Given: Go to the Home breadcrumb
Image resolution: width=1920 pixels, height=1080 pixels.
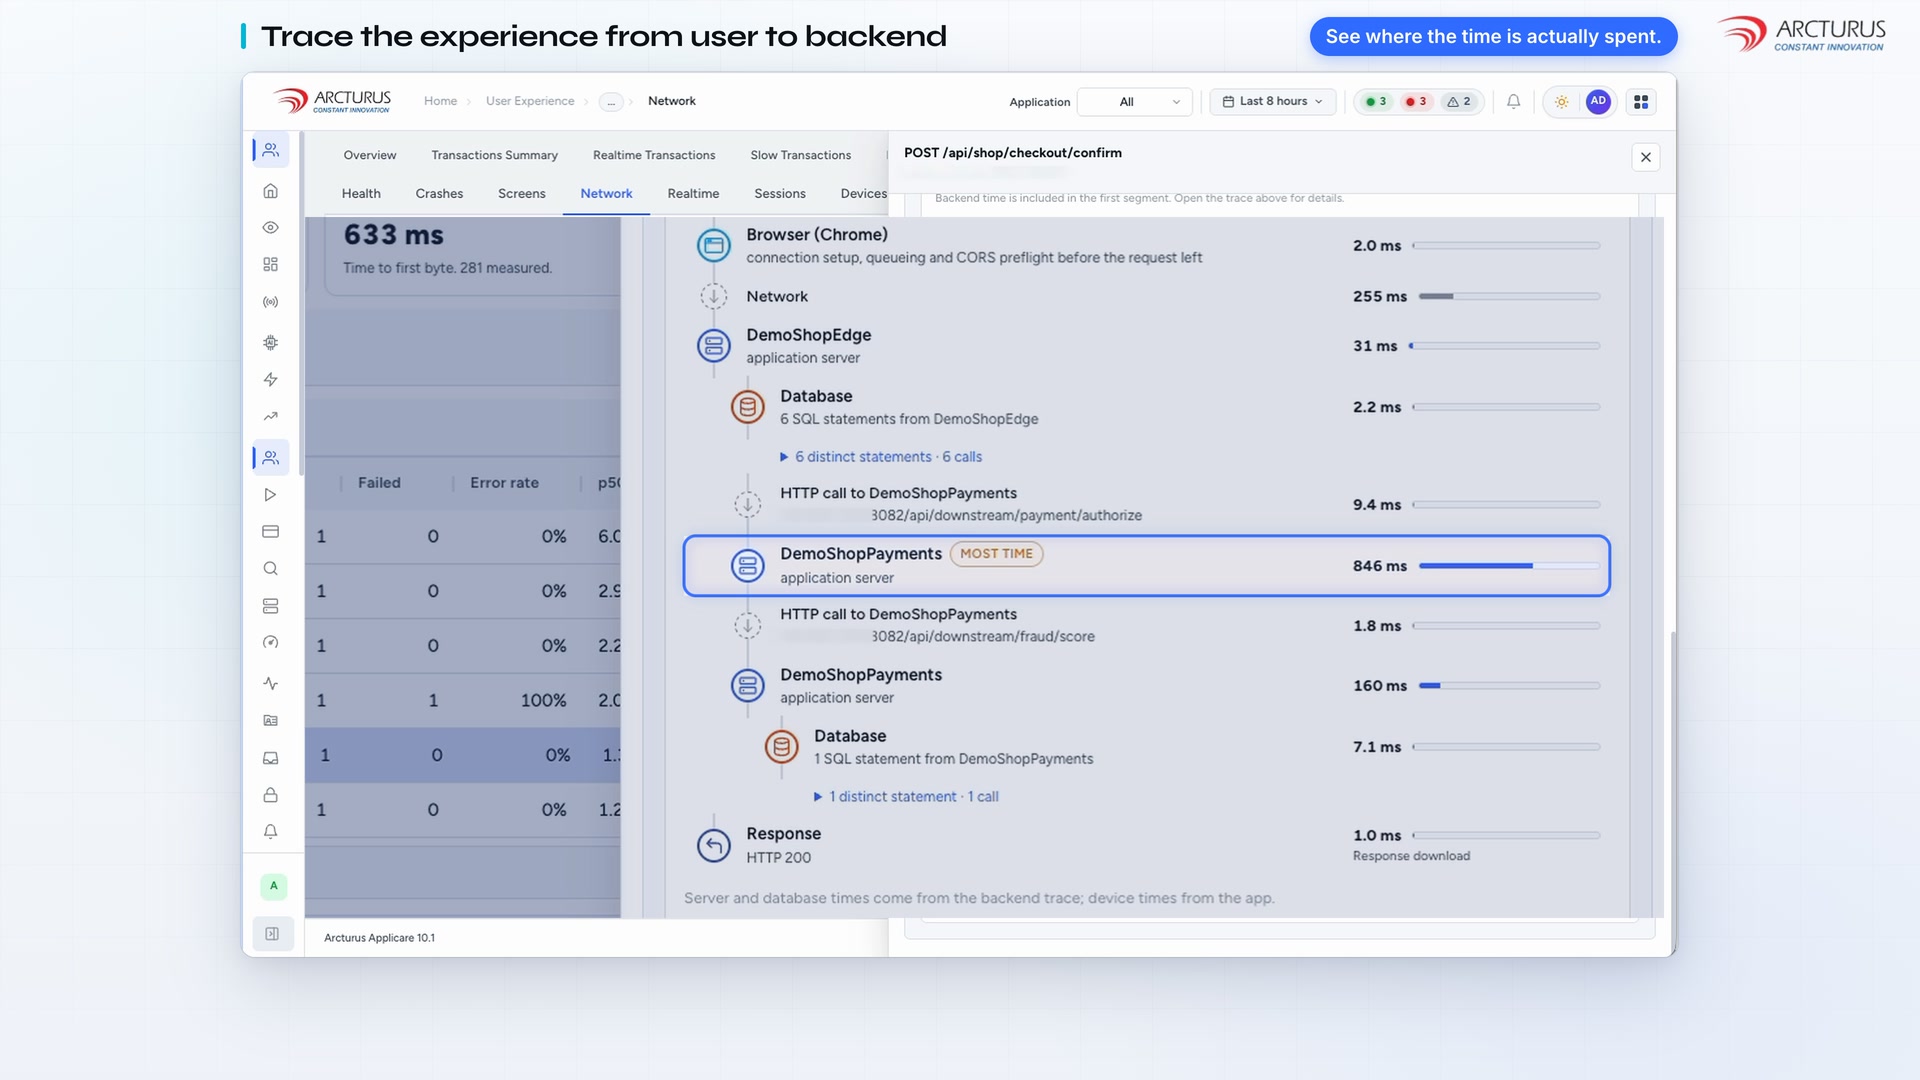Looking at the screenshot, I should 440,101.
